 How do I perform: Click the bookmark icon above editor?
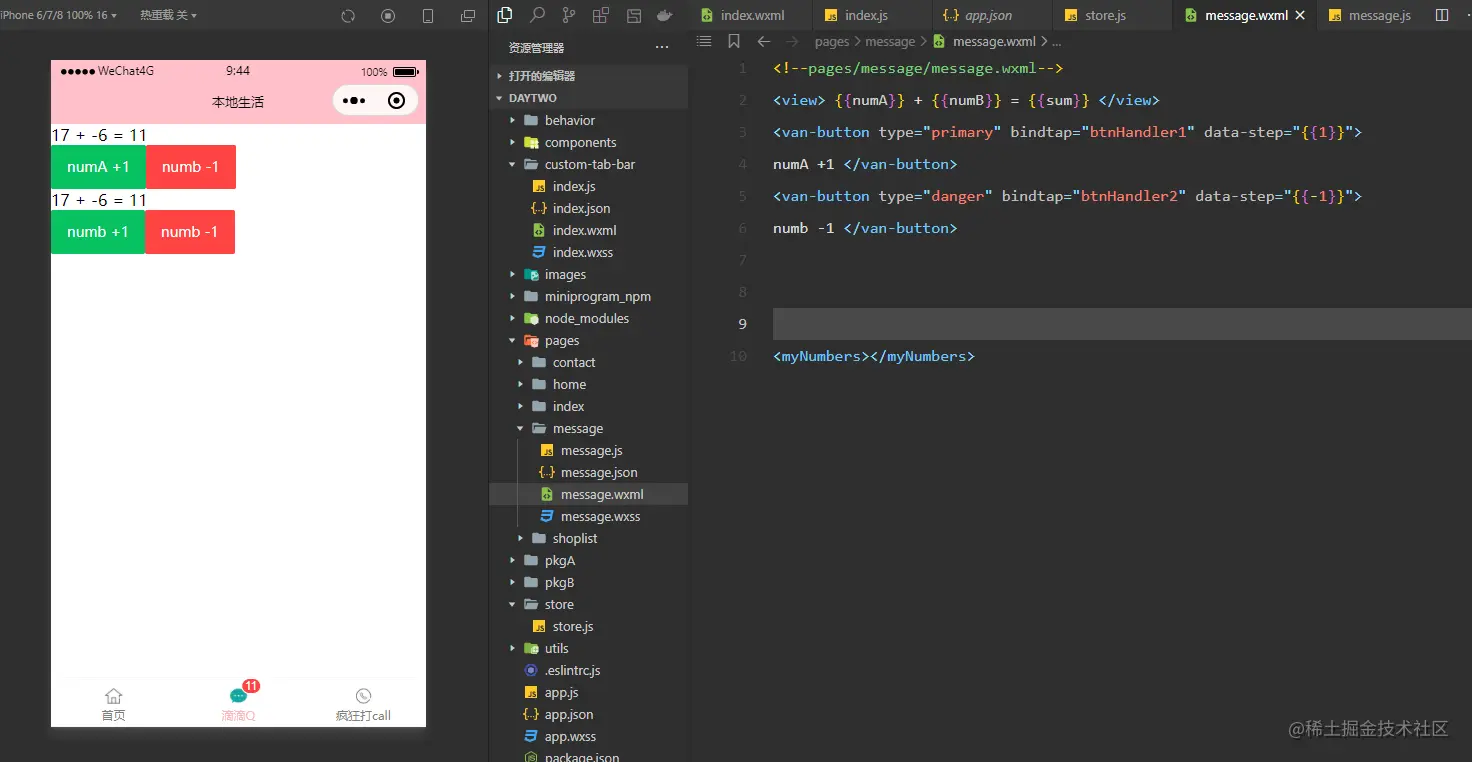click(734, 41)
